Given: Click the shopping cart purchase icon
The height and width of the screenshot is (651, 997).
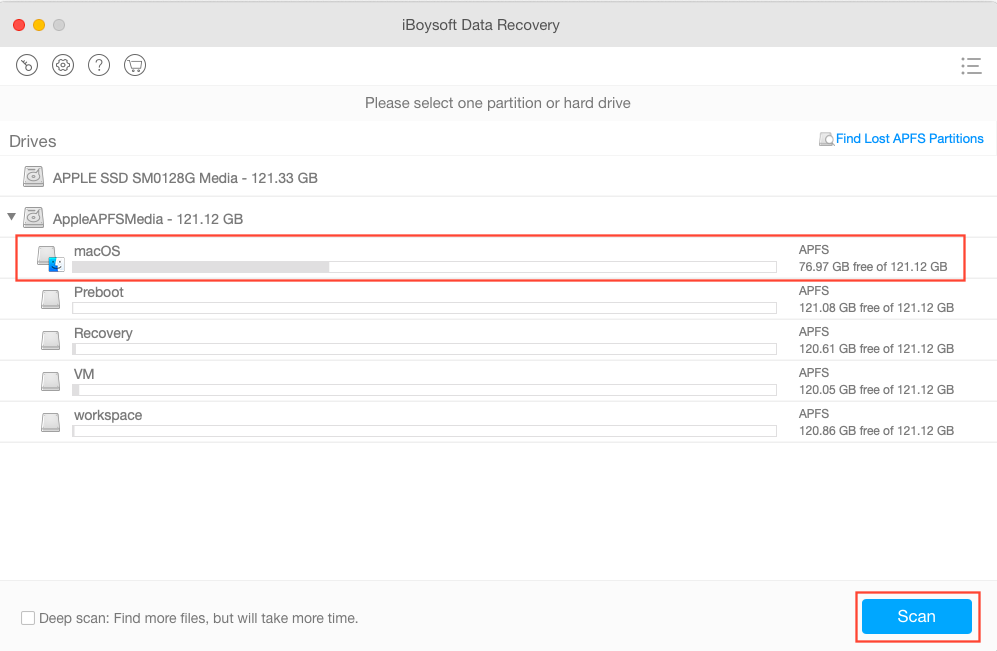Looking at the screenshot, I should click(134, 65).
